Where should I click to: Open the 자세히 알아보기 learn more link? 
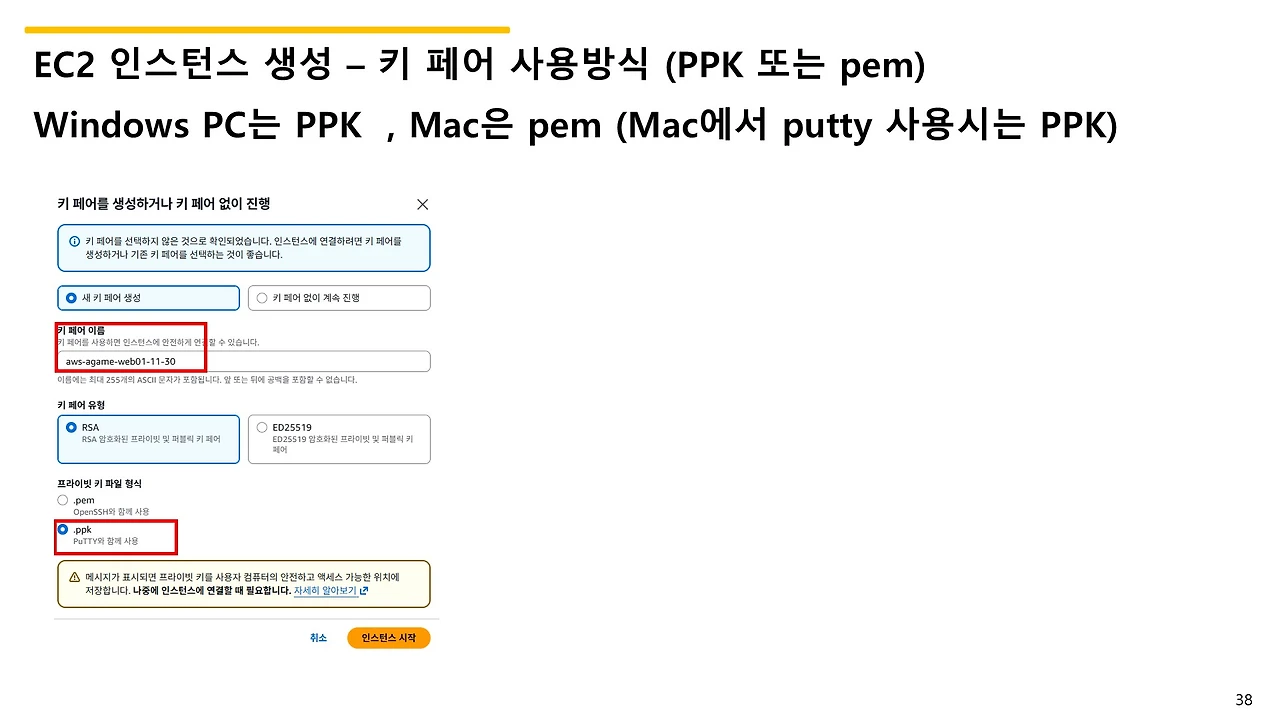coord(324,591)
